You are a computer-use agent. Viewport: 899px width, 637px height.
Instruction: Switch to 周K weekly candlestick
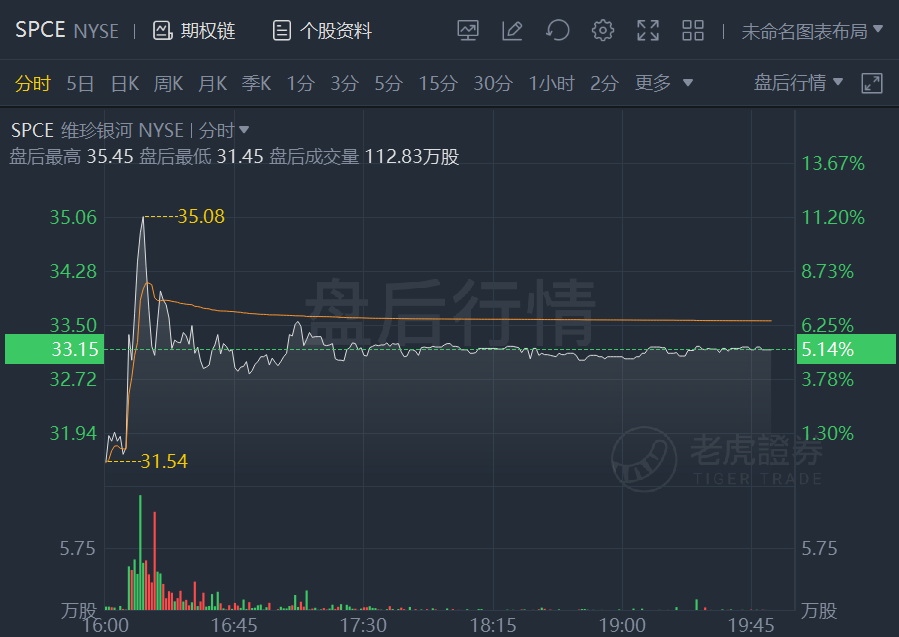pyautogui.click(x=168, y=84)
